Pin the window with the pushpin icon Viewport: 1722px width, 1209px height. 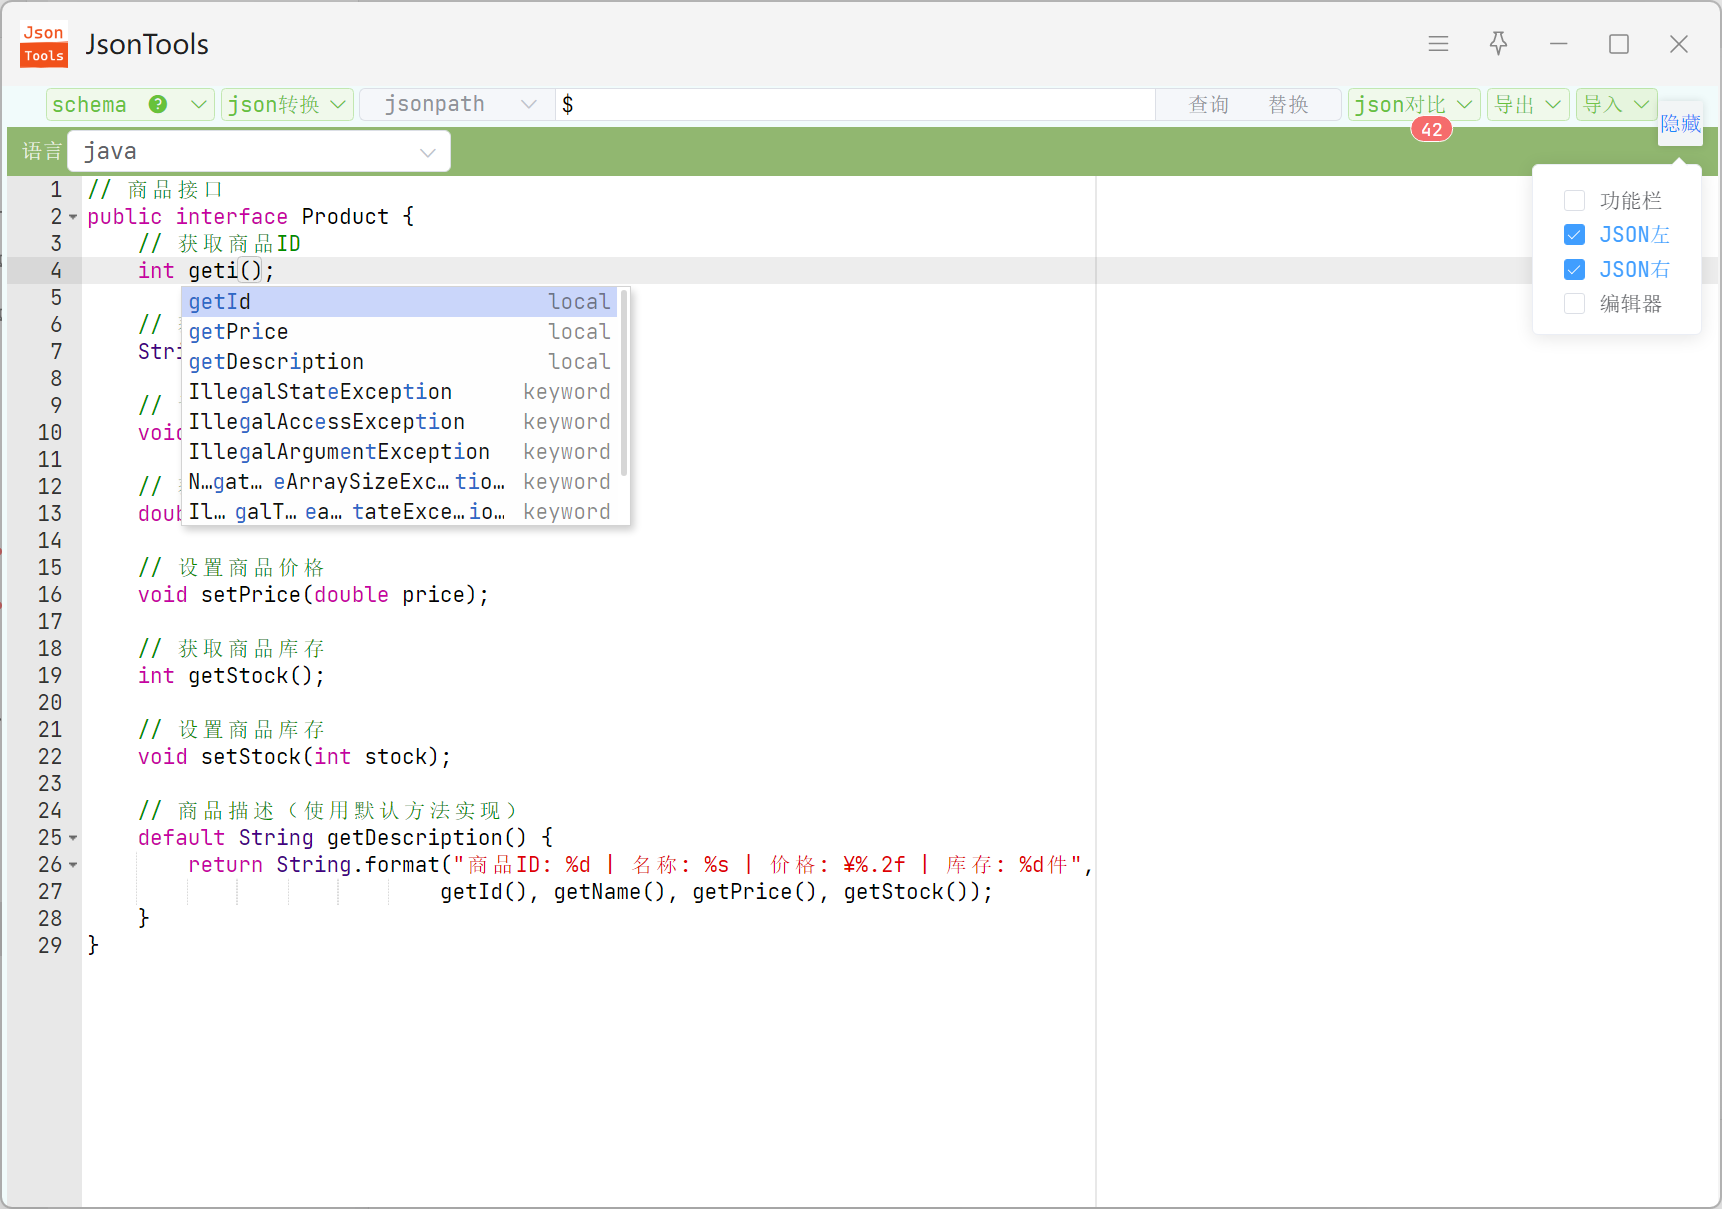1498,44
